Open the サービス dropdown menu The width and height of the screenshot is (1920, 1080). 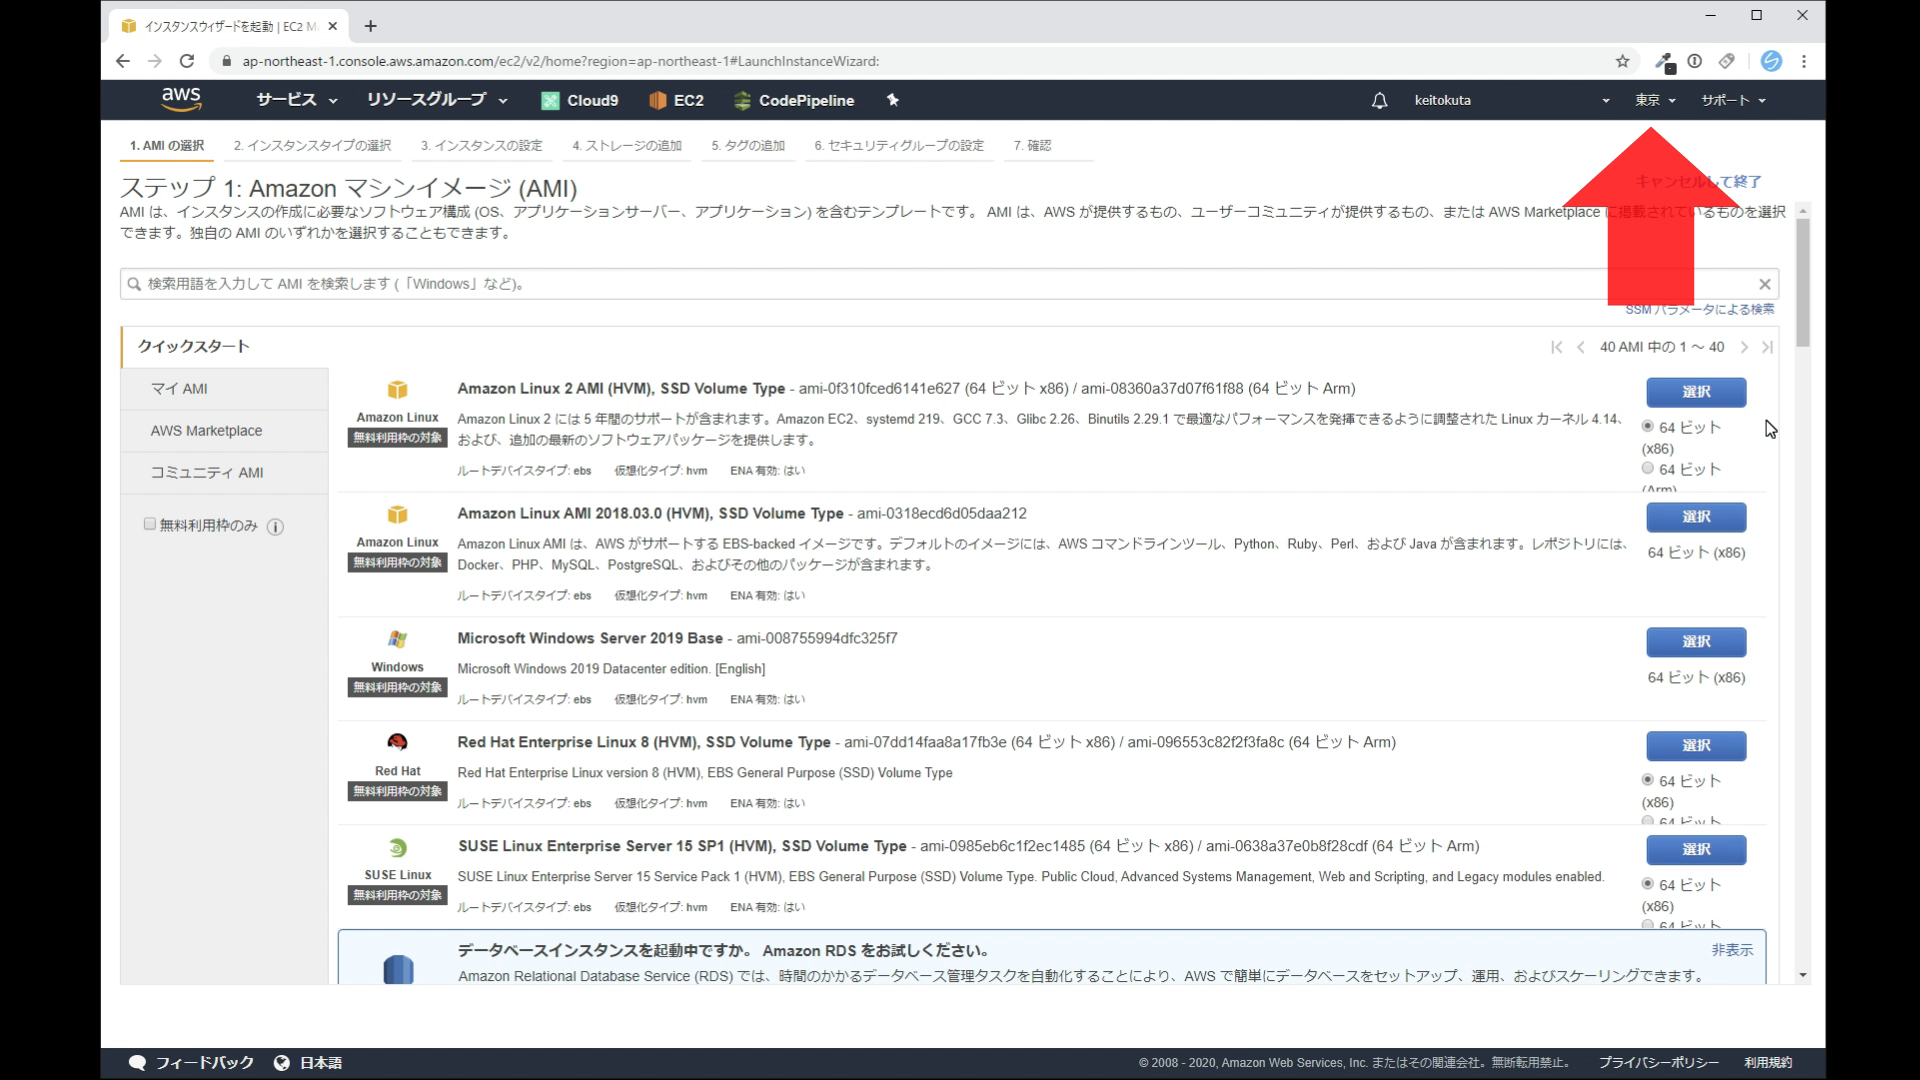click(x=296, y=100)
